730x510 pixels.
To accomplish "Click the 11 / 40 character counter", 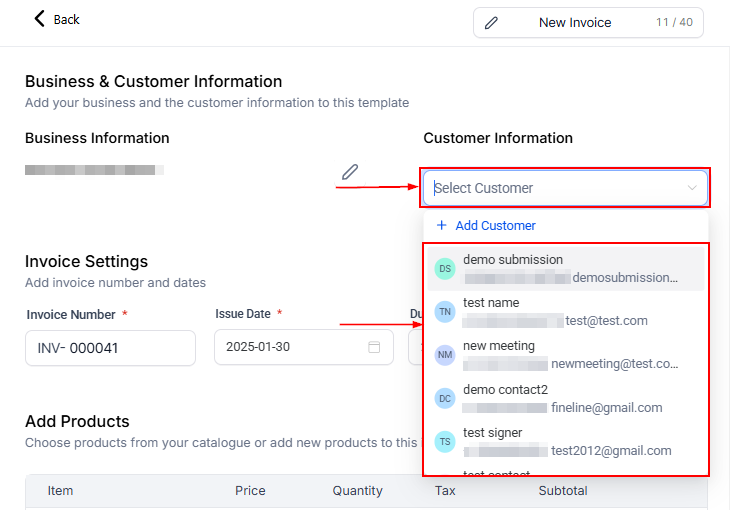I will pyautogui.click(x=674, y=22).
